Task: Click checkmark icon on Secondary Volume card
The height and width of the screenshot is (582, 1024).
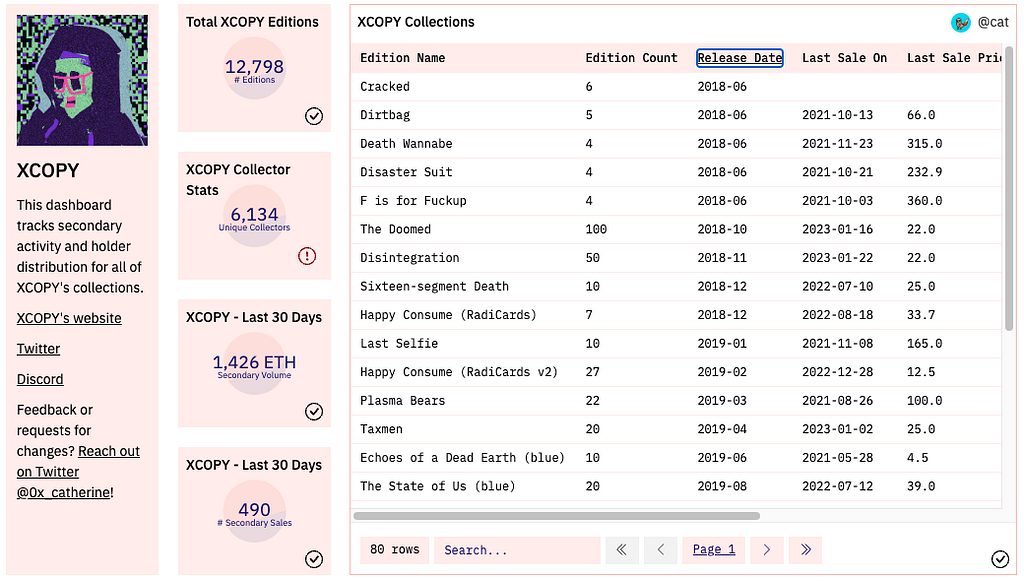Action: coord(314,411)
